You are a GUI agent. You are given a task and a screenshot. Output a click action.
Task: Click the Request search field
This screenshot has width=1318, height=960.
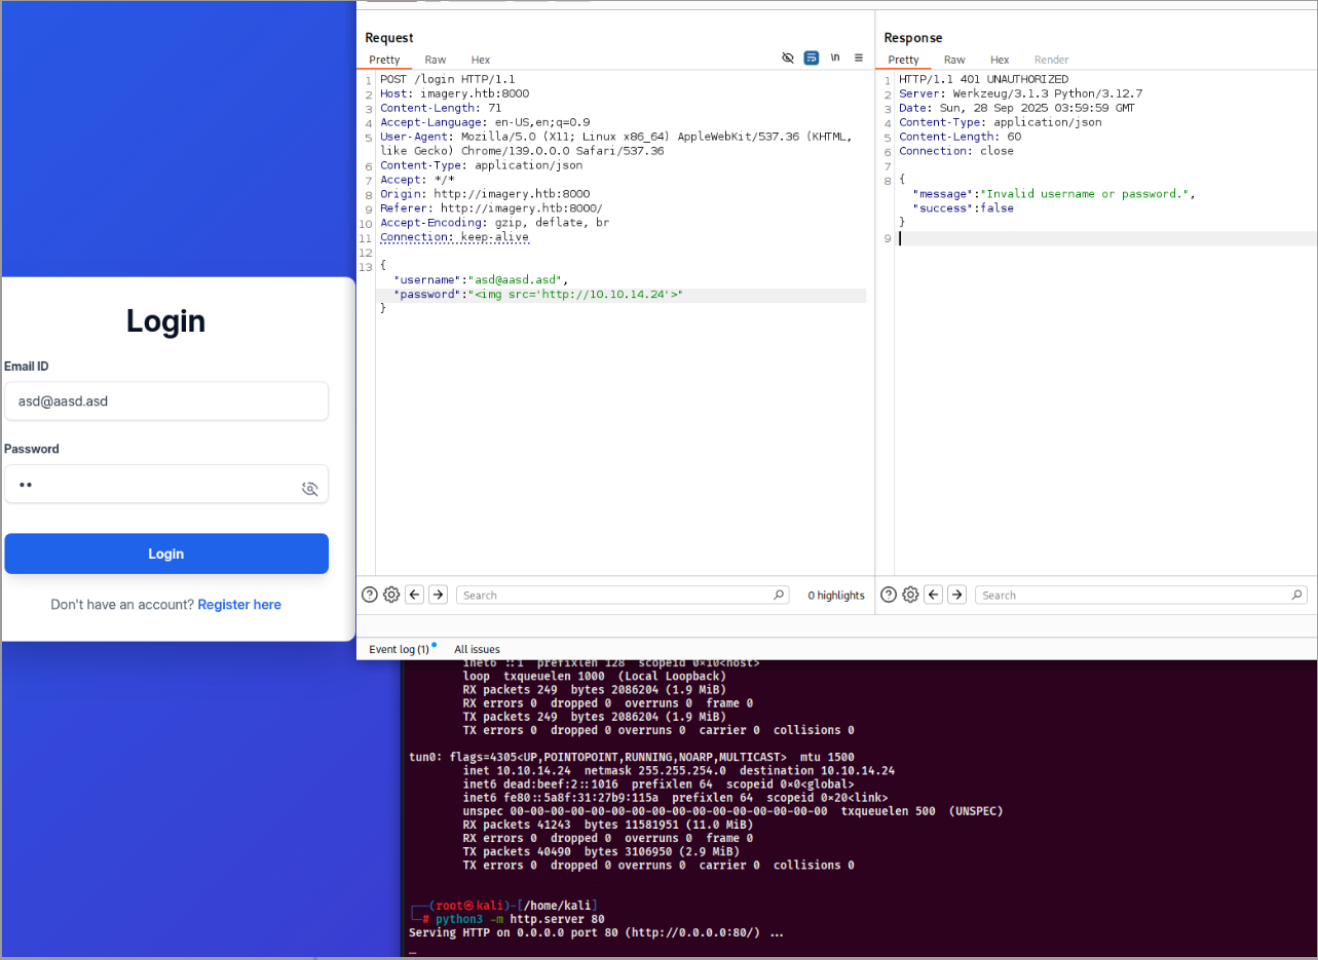[x=623, y=595]
